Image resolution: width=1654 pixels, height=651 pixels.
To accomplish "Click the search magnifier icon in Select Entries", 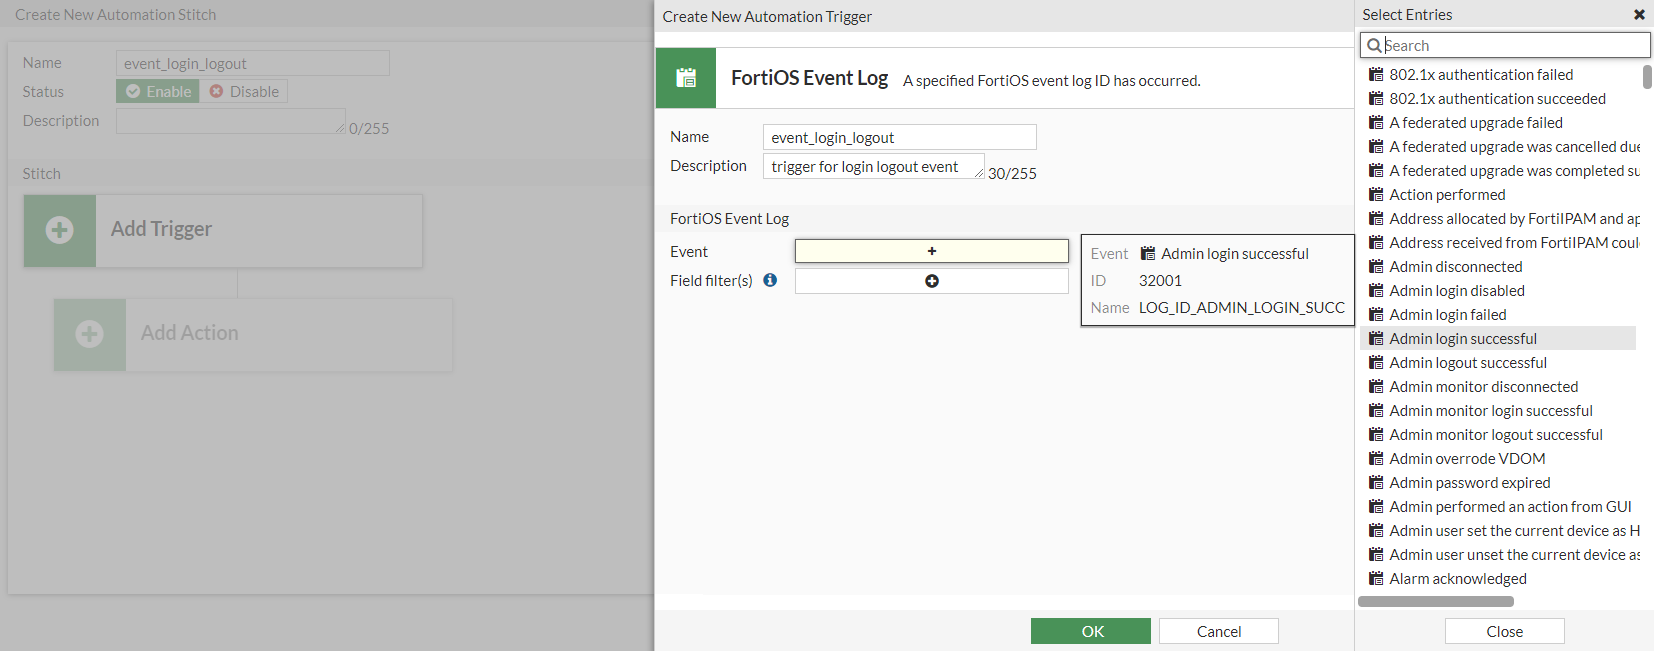I will pyautogui.click(x=1374, y=45).
